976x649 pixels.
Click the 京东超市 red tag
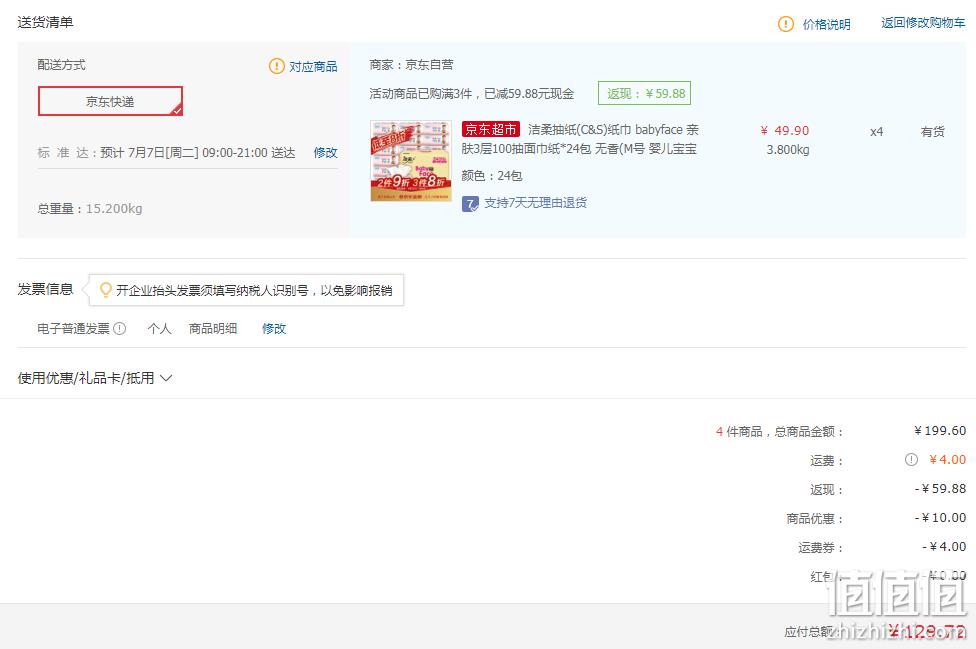(x=490, y=129)
